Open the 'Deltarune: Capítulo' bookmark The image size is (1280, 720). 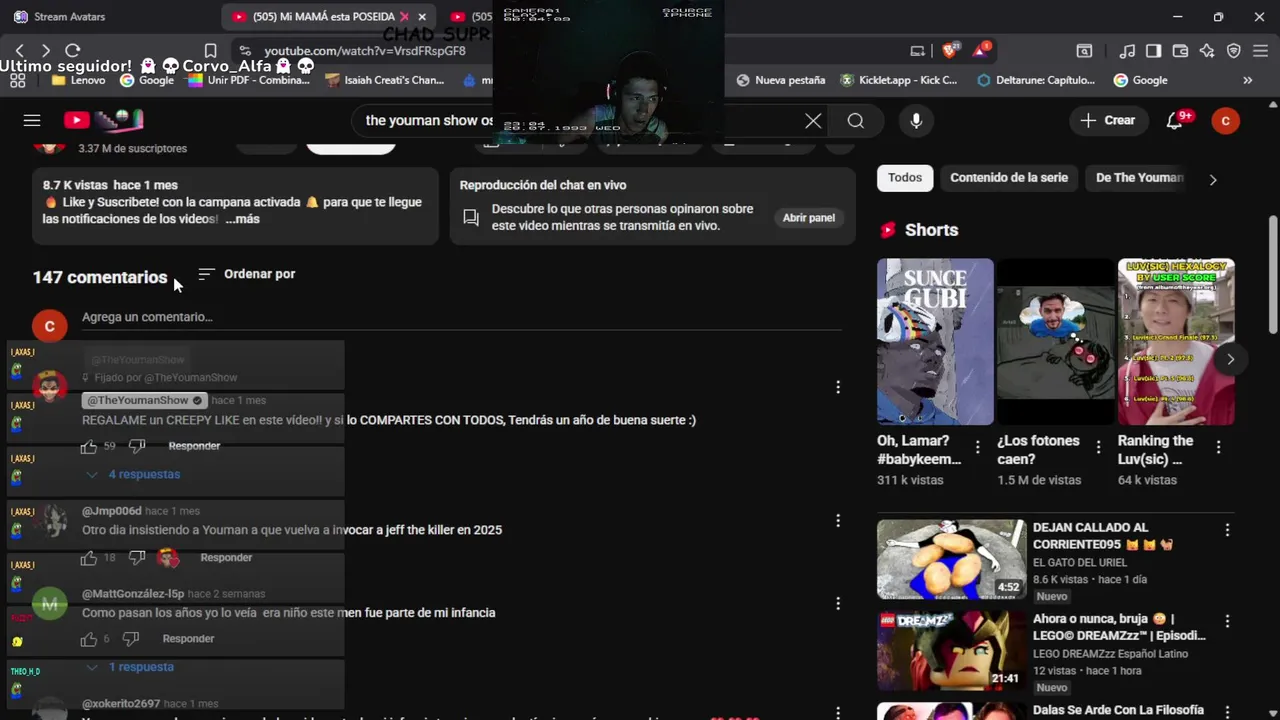1035,80
